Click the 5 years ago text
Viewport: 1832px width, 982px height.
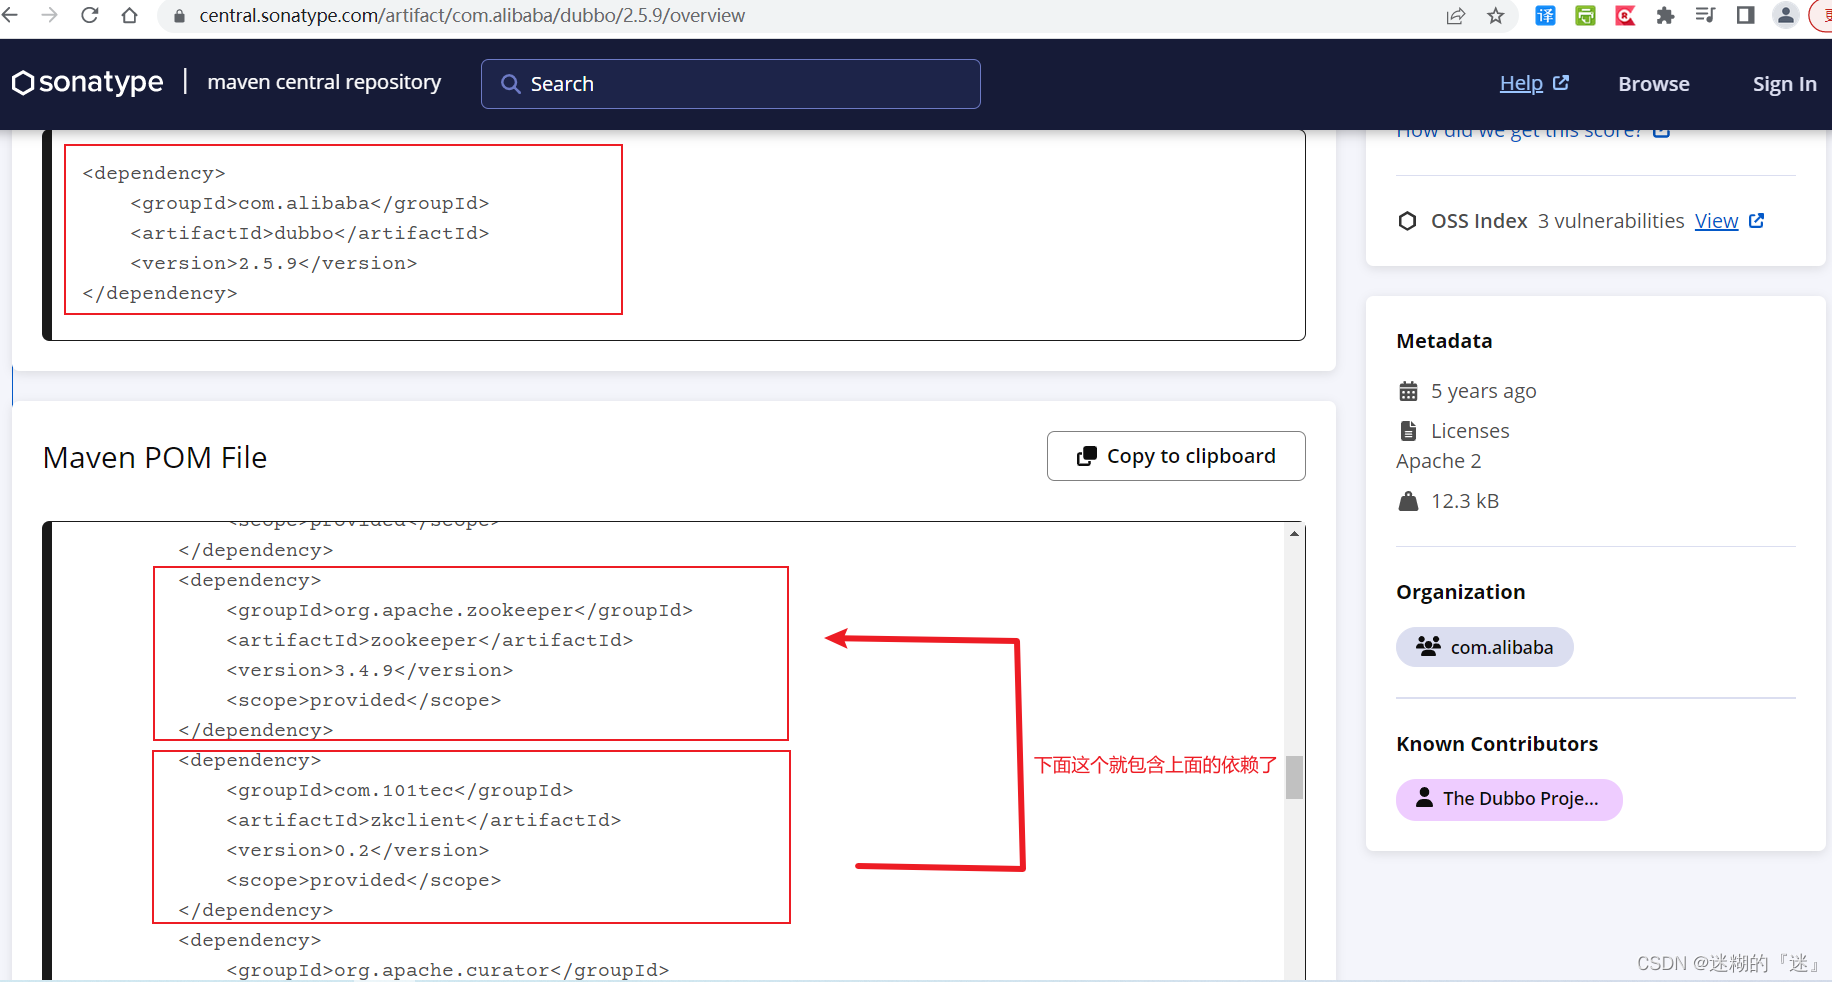pos(1484,391)
